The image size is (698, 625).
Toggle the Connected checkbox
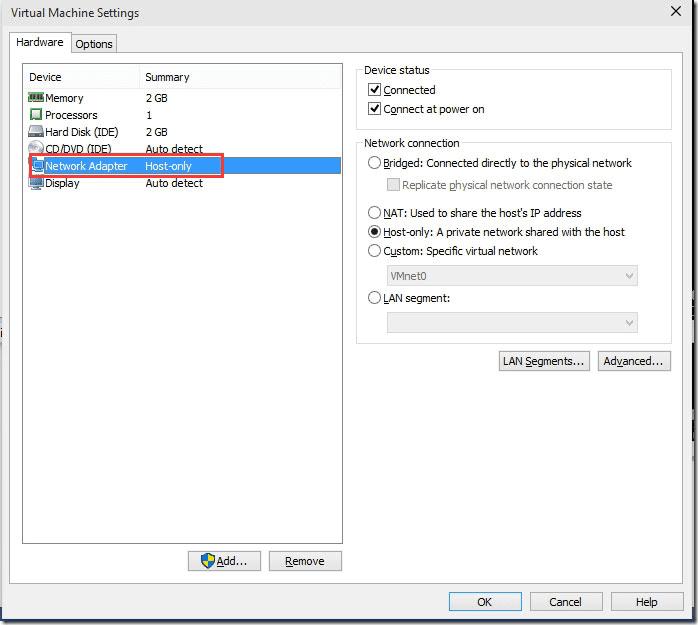coord(374,89)
